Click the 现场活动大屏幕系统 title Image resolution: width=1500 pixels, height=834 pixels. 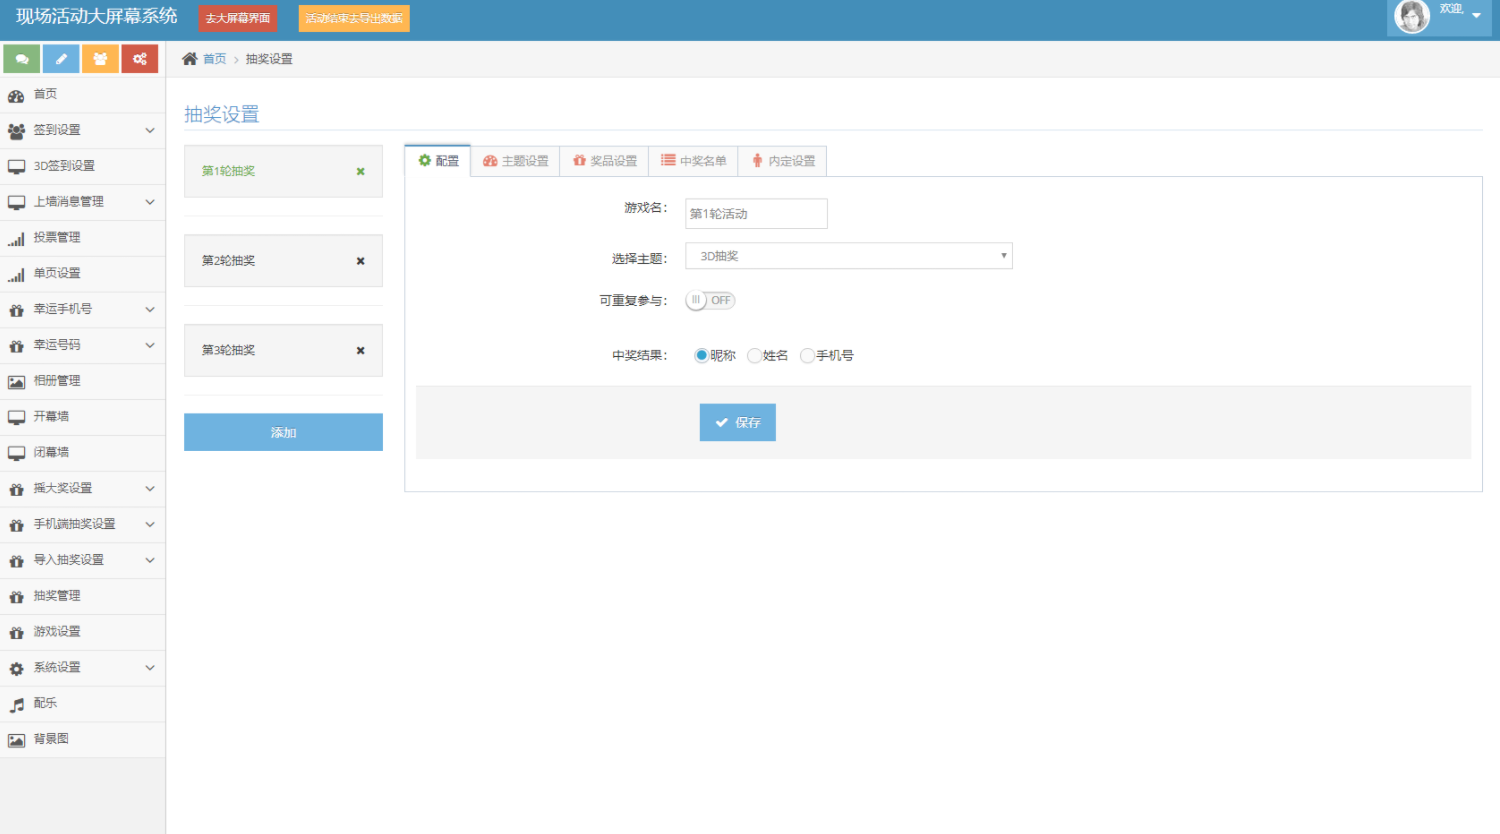(x=97, y=16)
